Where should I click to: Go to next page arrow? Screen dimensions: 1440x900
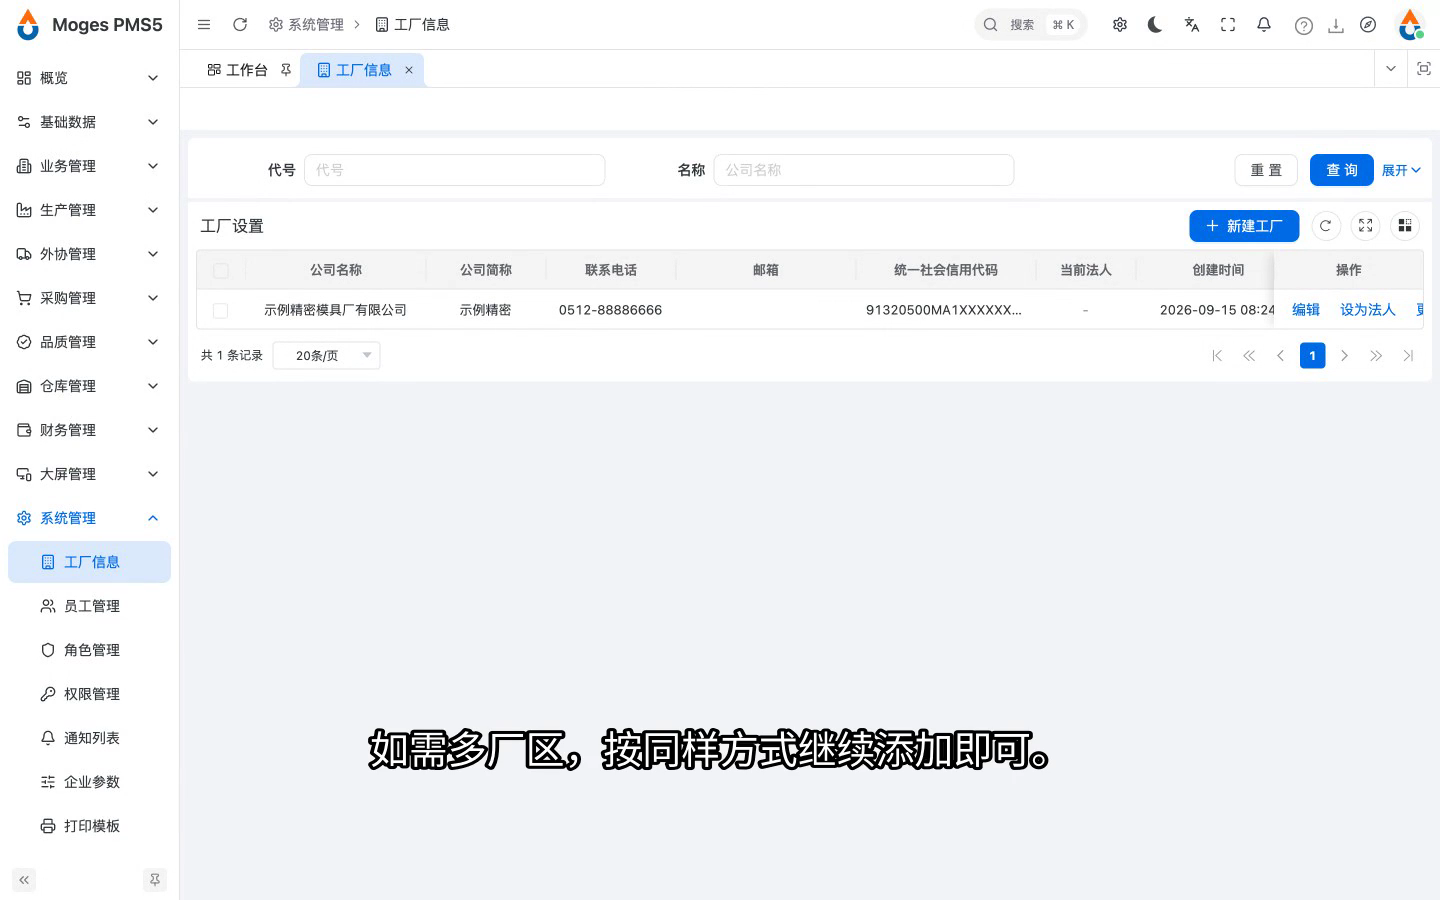tap(1345, 356)
